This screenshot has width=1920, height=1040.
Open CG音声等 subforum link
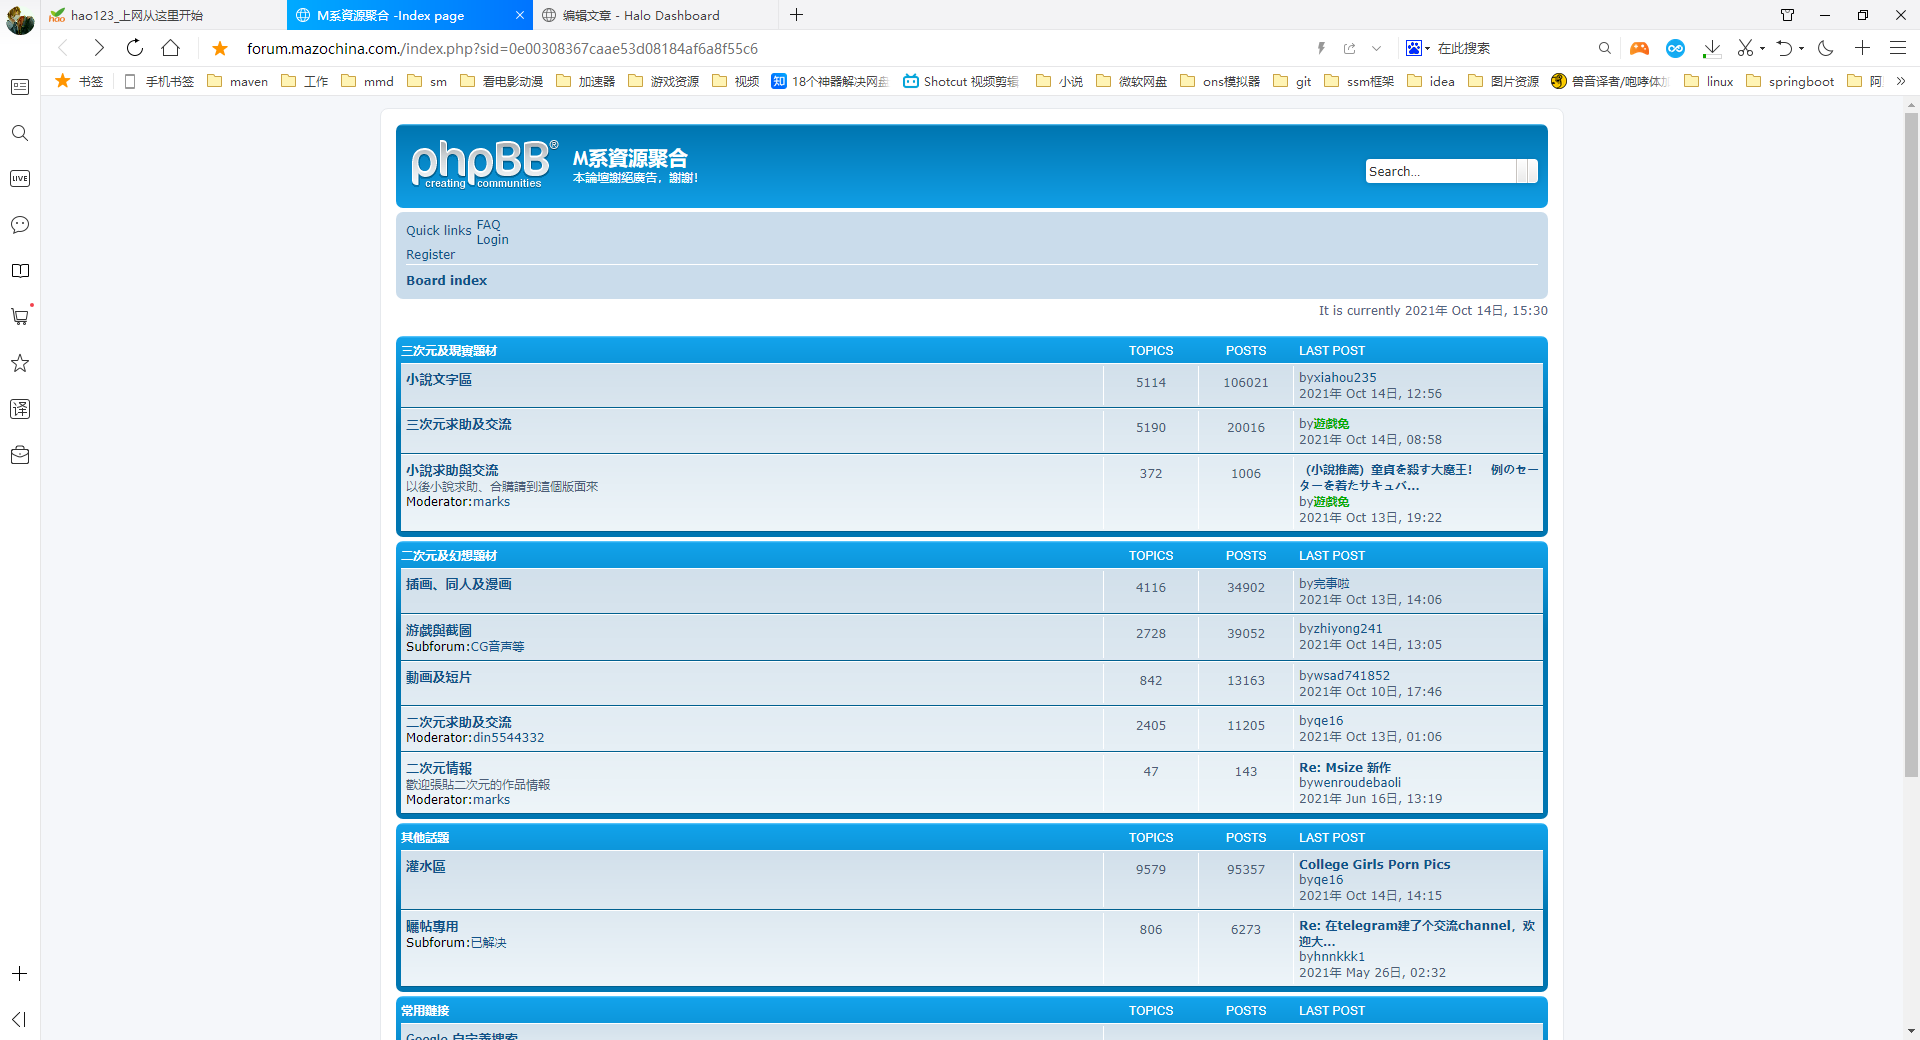click(x=497, y=647)
